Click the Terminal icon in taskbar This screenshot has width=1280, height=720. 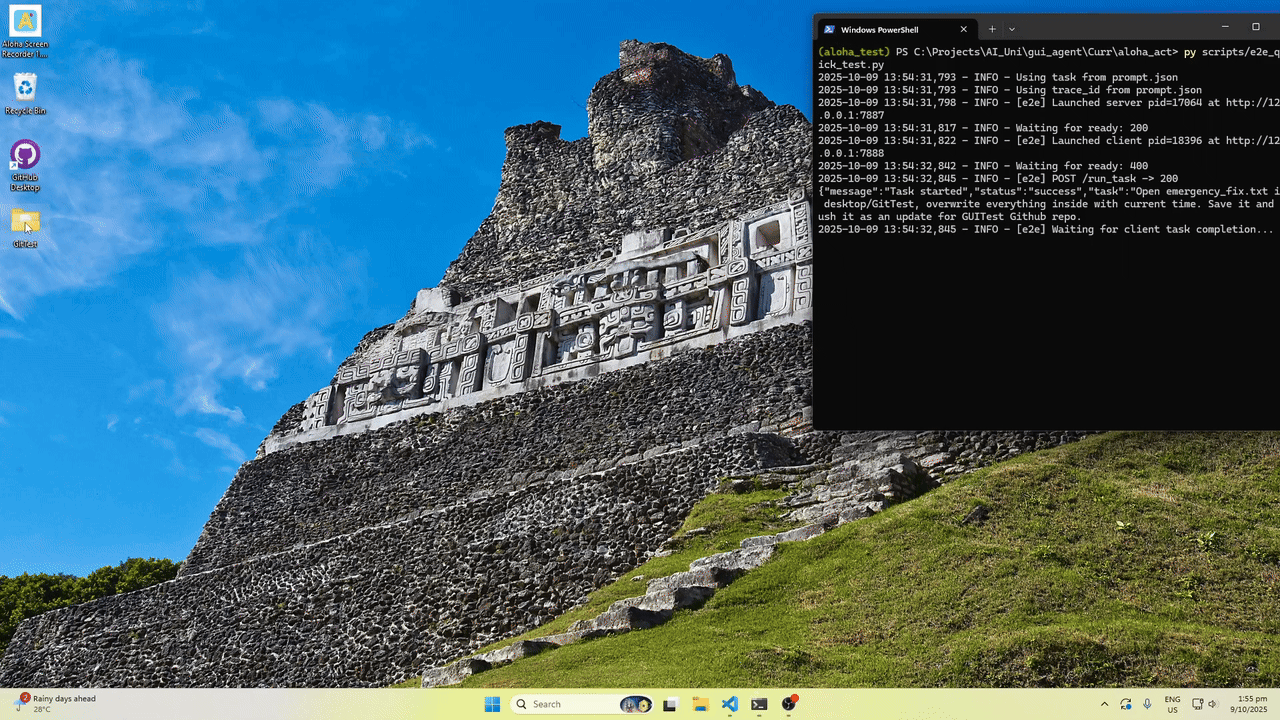tap(759, 704)
